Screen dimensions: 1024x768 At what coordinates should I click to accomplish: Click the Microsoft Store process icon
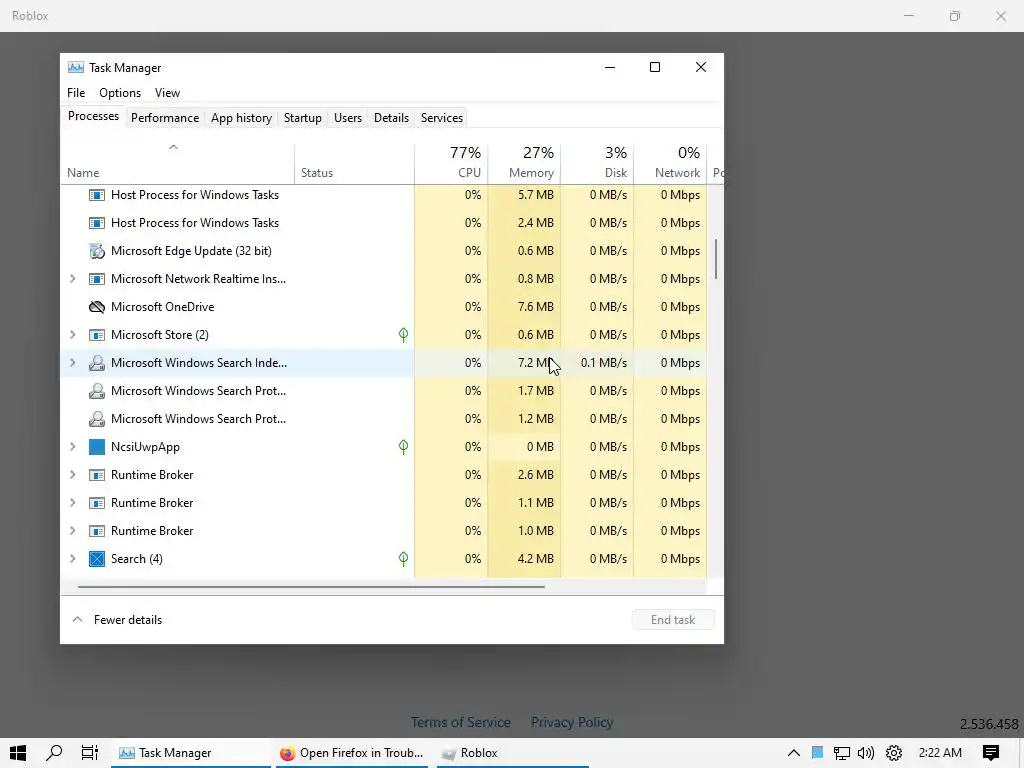(97, 335)
